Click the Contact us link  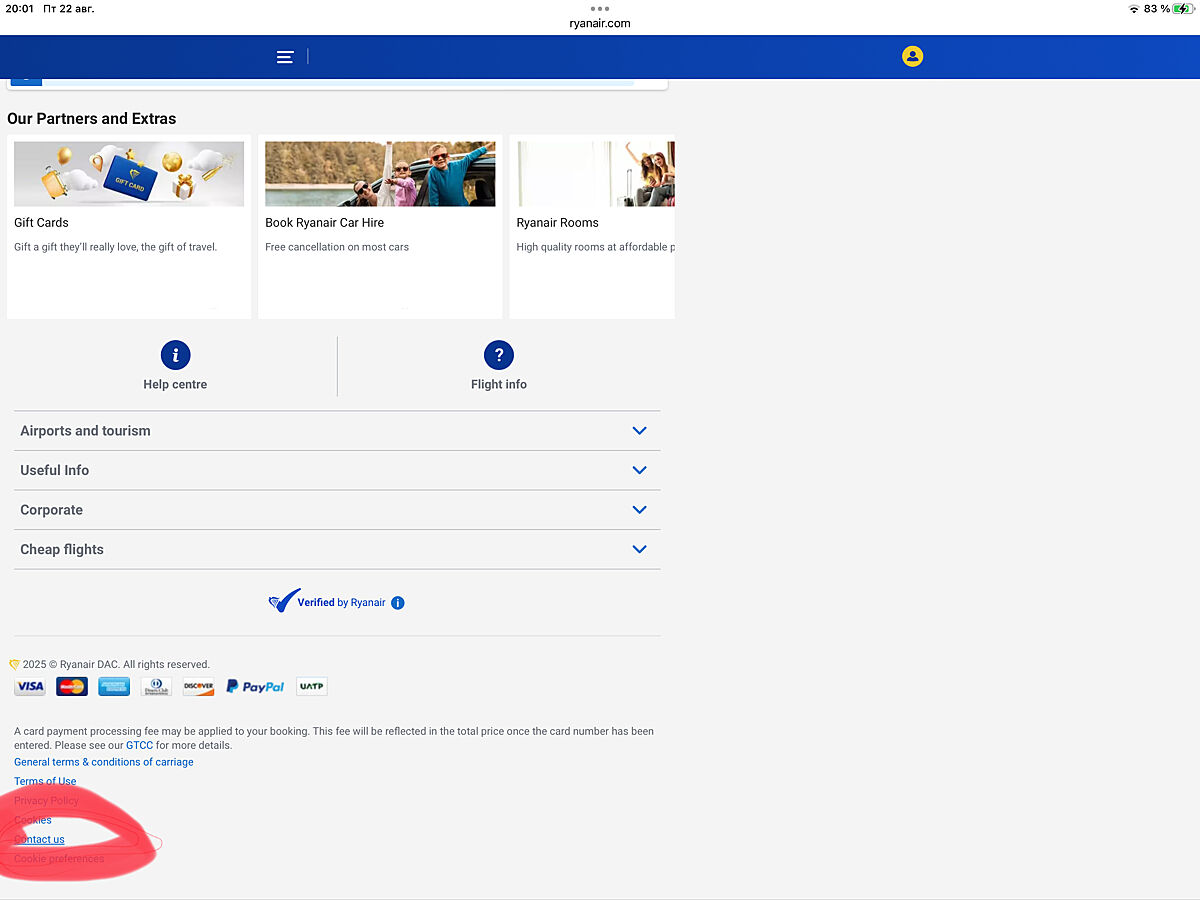pos(40,840)
